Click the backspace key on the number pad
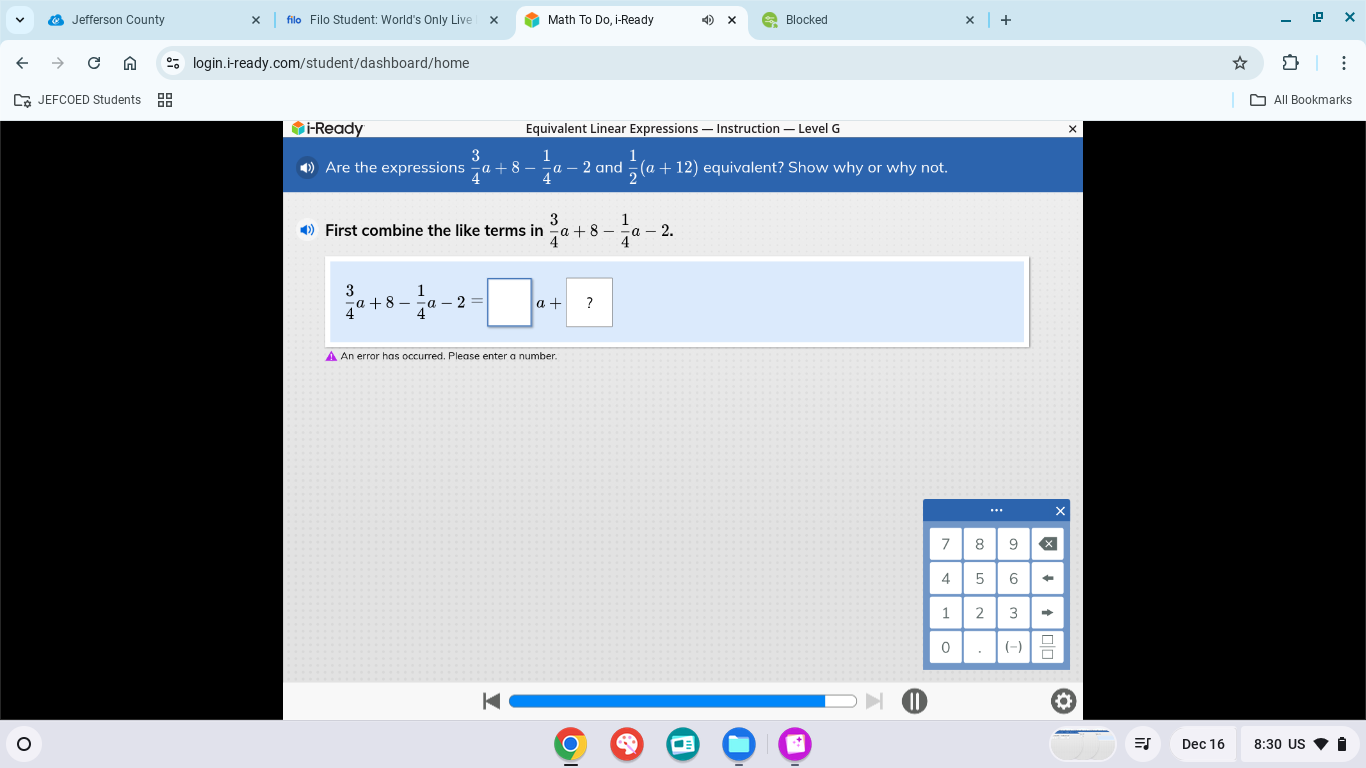Screen dimensions: 1366x768 1047,543
